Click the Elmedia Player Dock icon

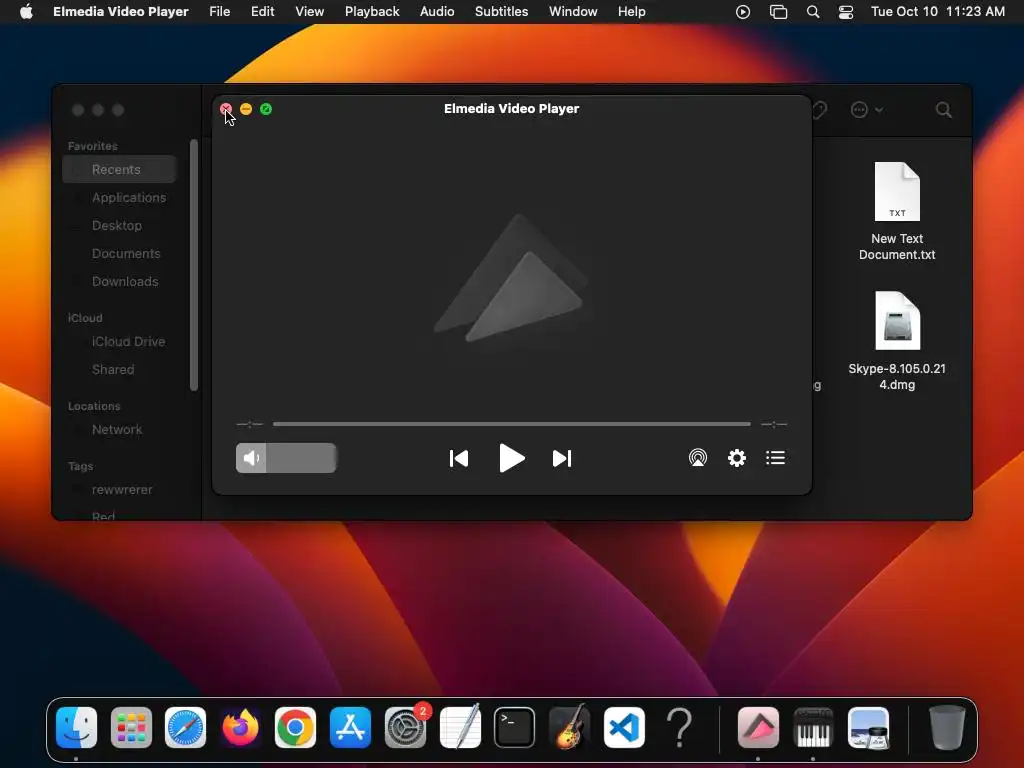758,727
